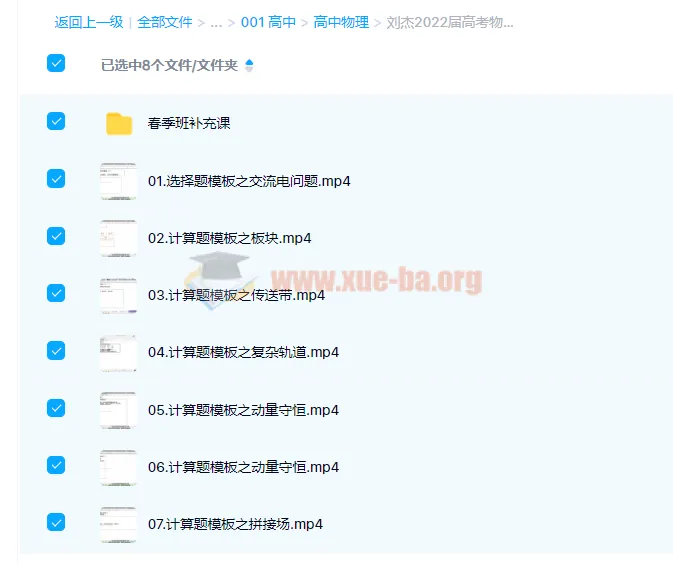Uncheck the 春季班补充课 folder checkbox
Screen dimensions: 673x563
pos(56,121)
